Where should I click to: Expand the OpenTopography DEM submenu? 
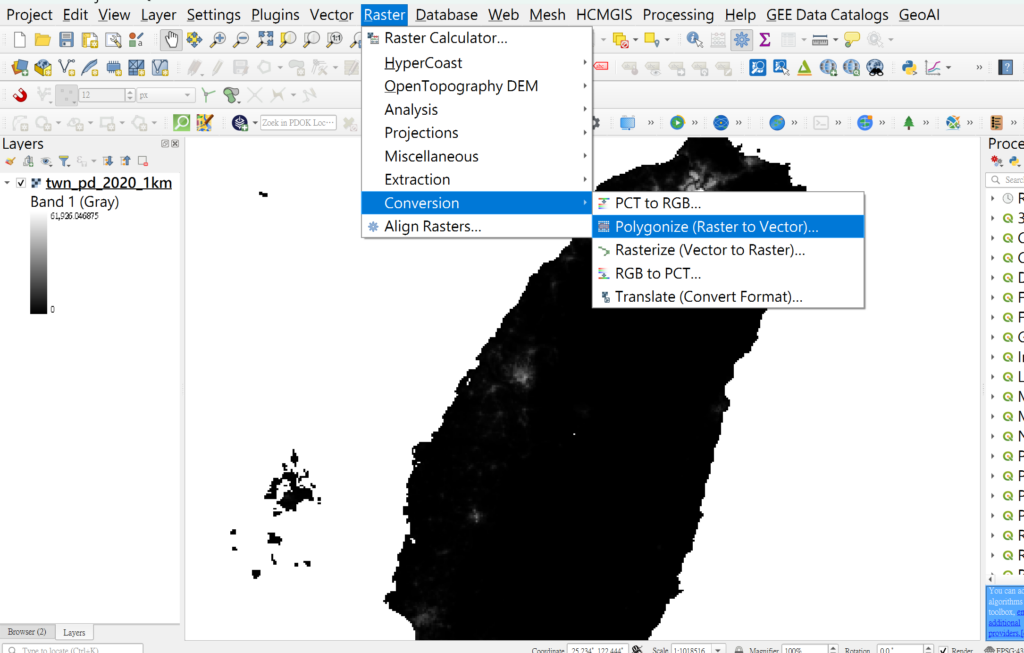[x=477, y=86]
